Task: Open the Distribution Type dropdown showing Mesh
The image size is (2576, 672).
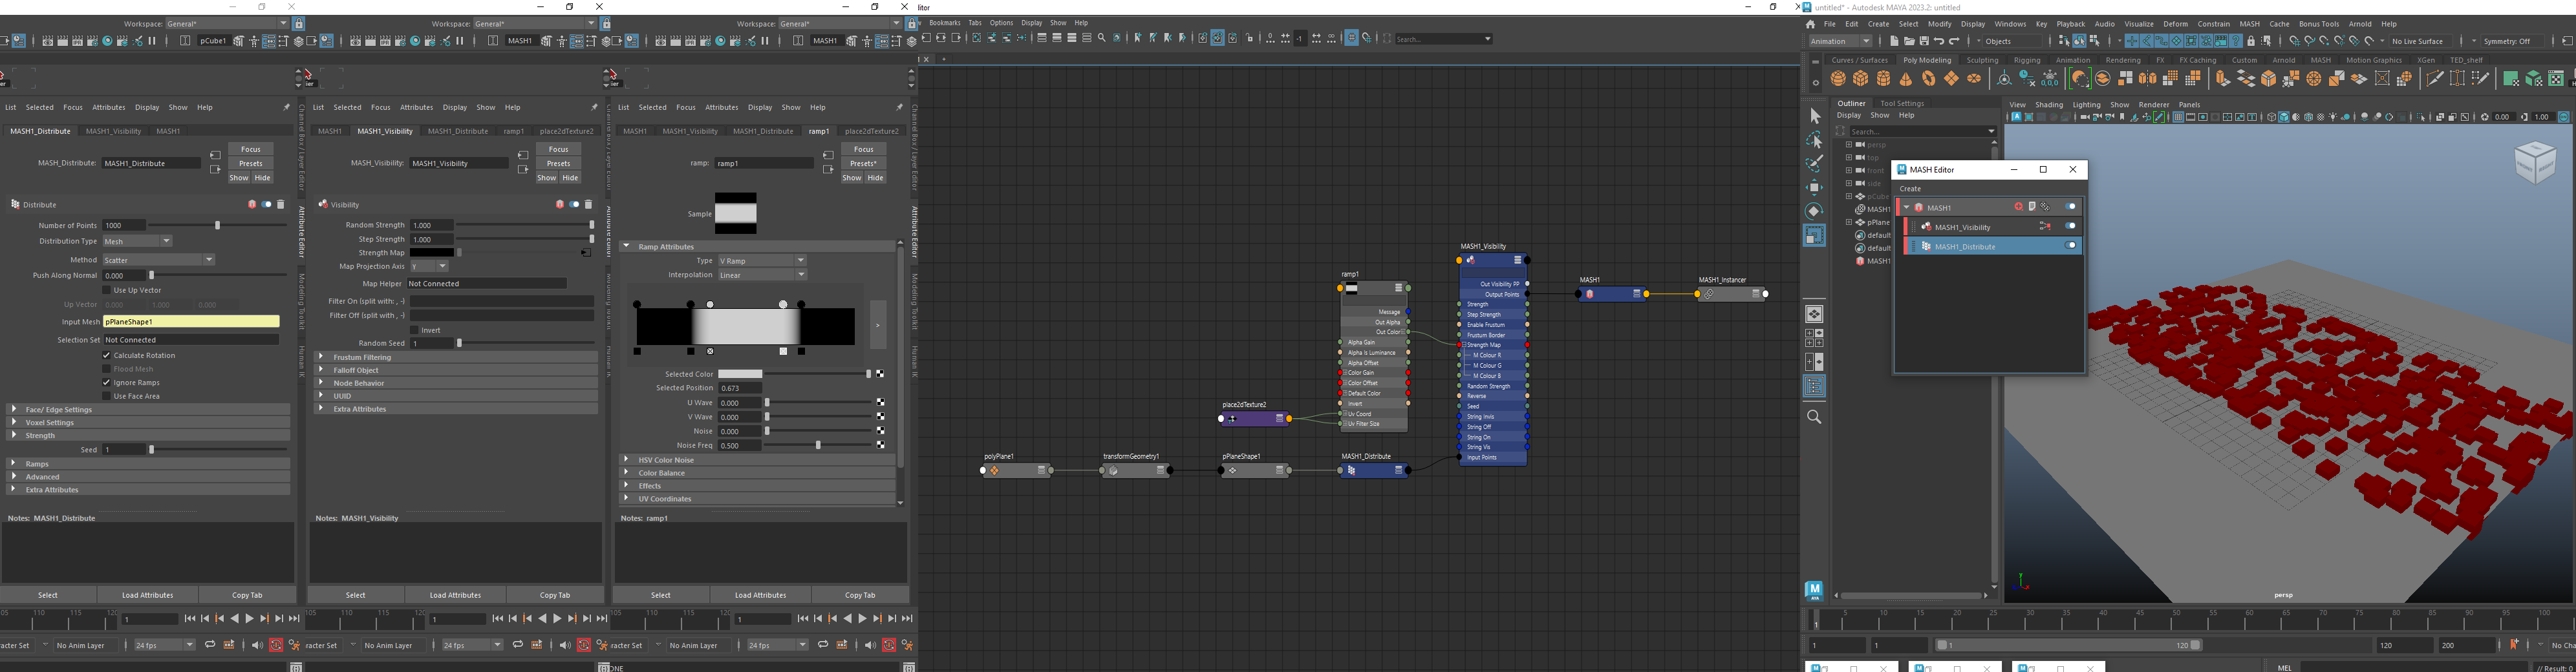Action: tap(137, 241)
